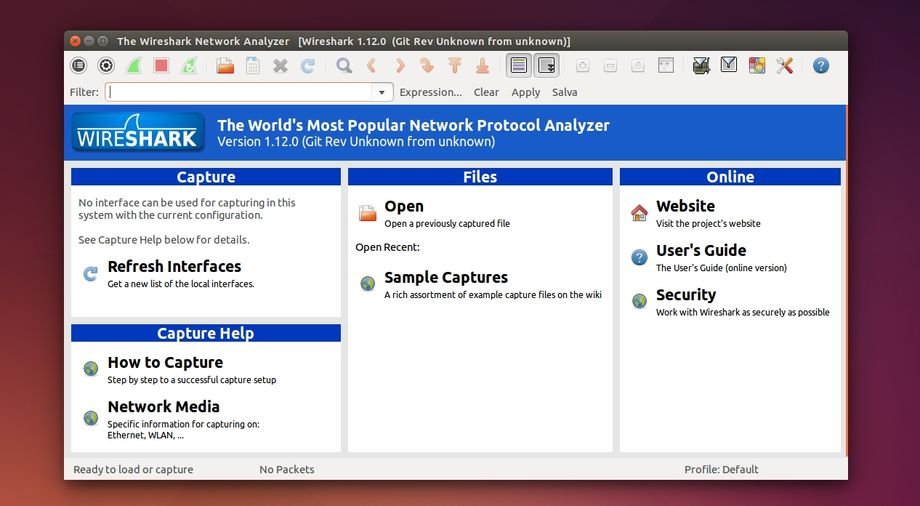Toggle packet colorize button in toolbar
The height and width of the screenshot is (506, 920).
pyautogui.click(x=518, y=66)
